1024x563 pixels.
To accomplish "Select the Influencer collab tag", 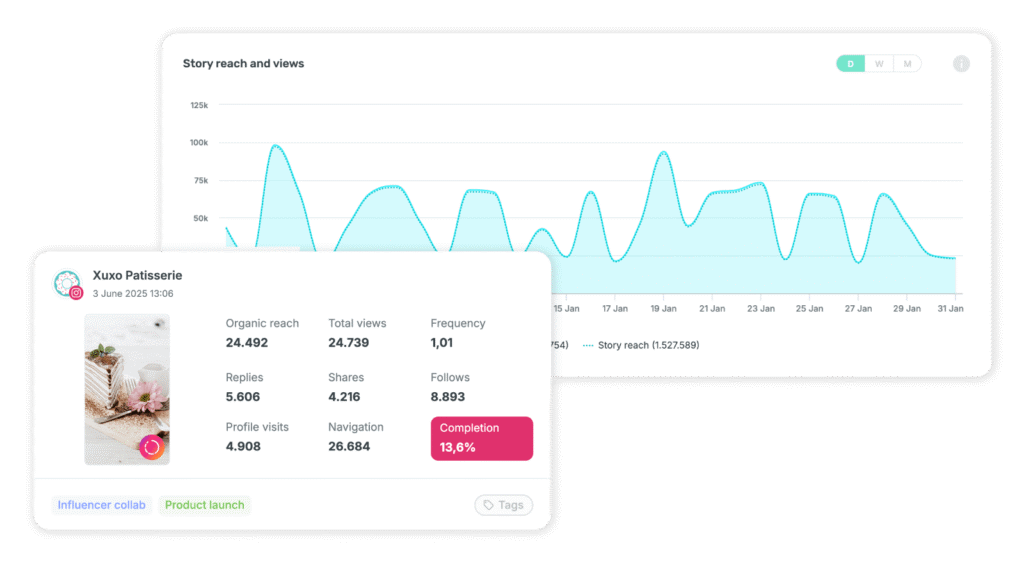I will tap(101, 505).
